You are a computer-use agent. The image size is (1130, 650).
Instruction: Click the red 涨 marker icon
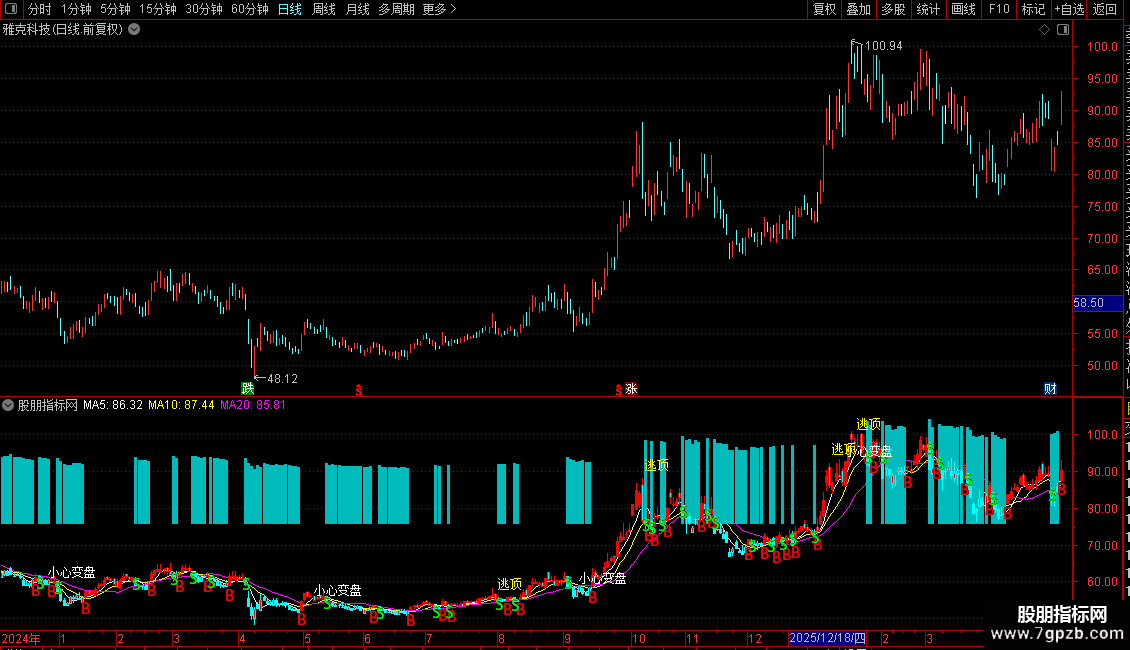click(631, 388)
